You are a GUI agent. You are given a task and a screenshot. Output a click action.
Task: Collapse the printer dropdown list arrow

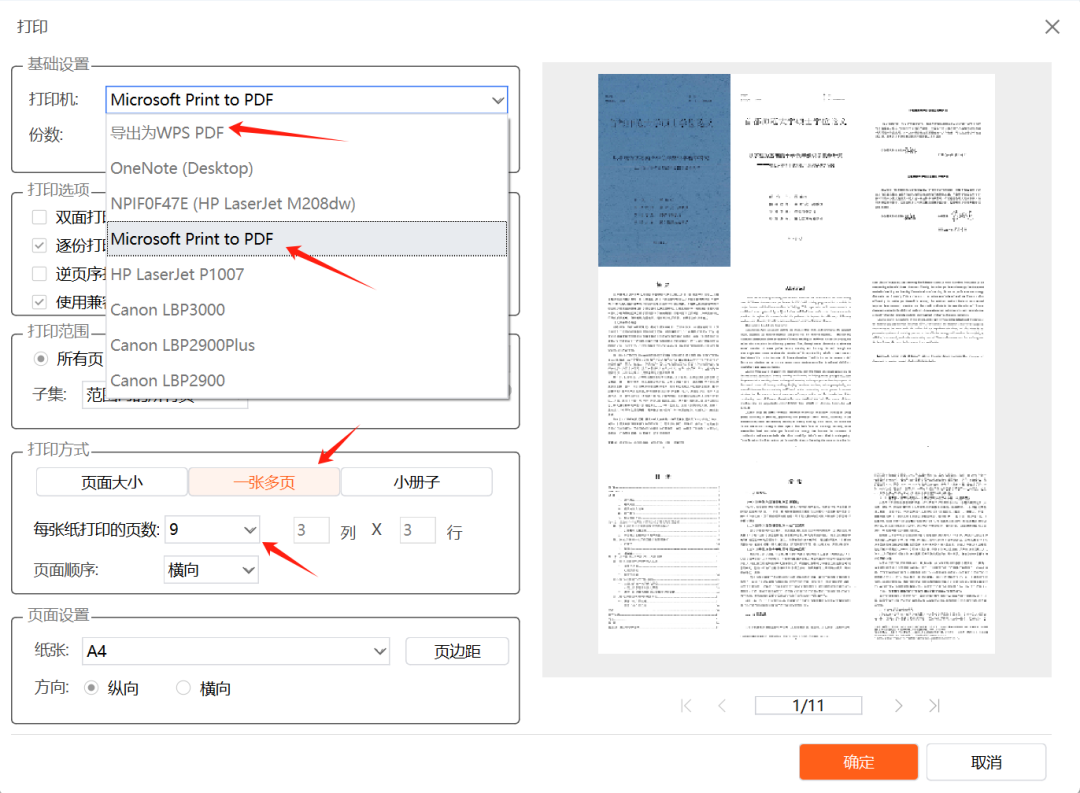pyautogui.click(x=497, y=100)
